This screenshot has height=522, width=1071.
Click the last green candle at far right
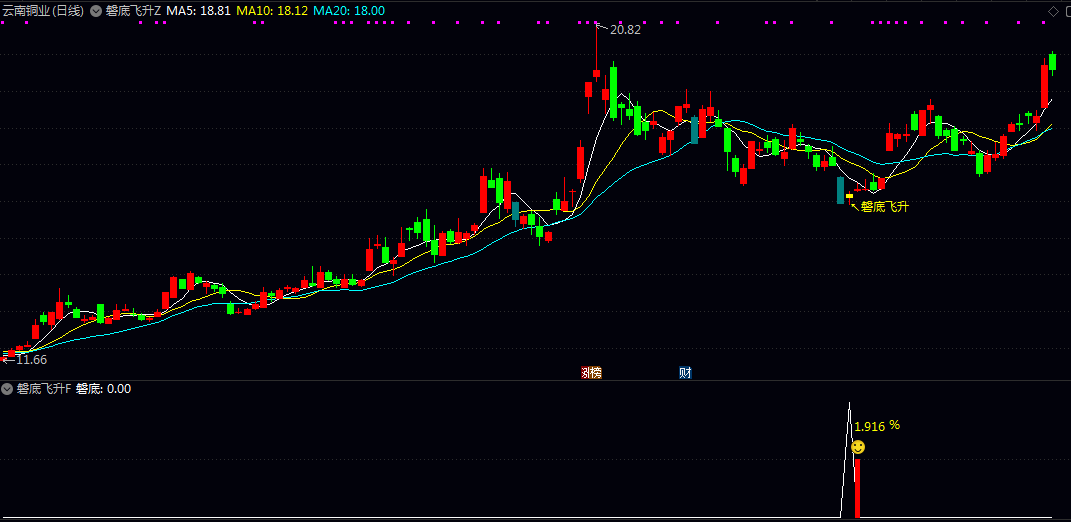tap(1053, 62)
